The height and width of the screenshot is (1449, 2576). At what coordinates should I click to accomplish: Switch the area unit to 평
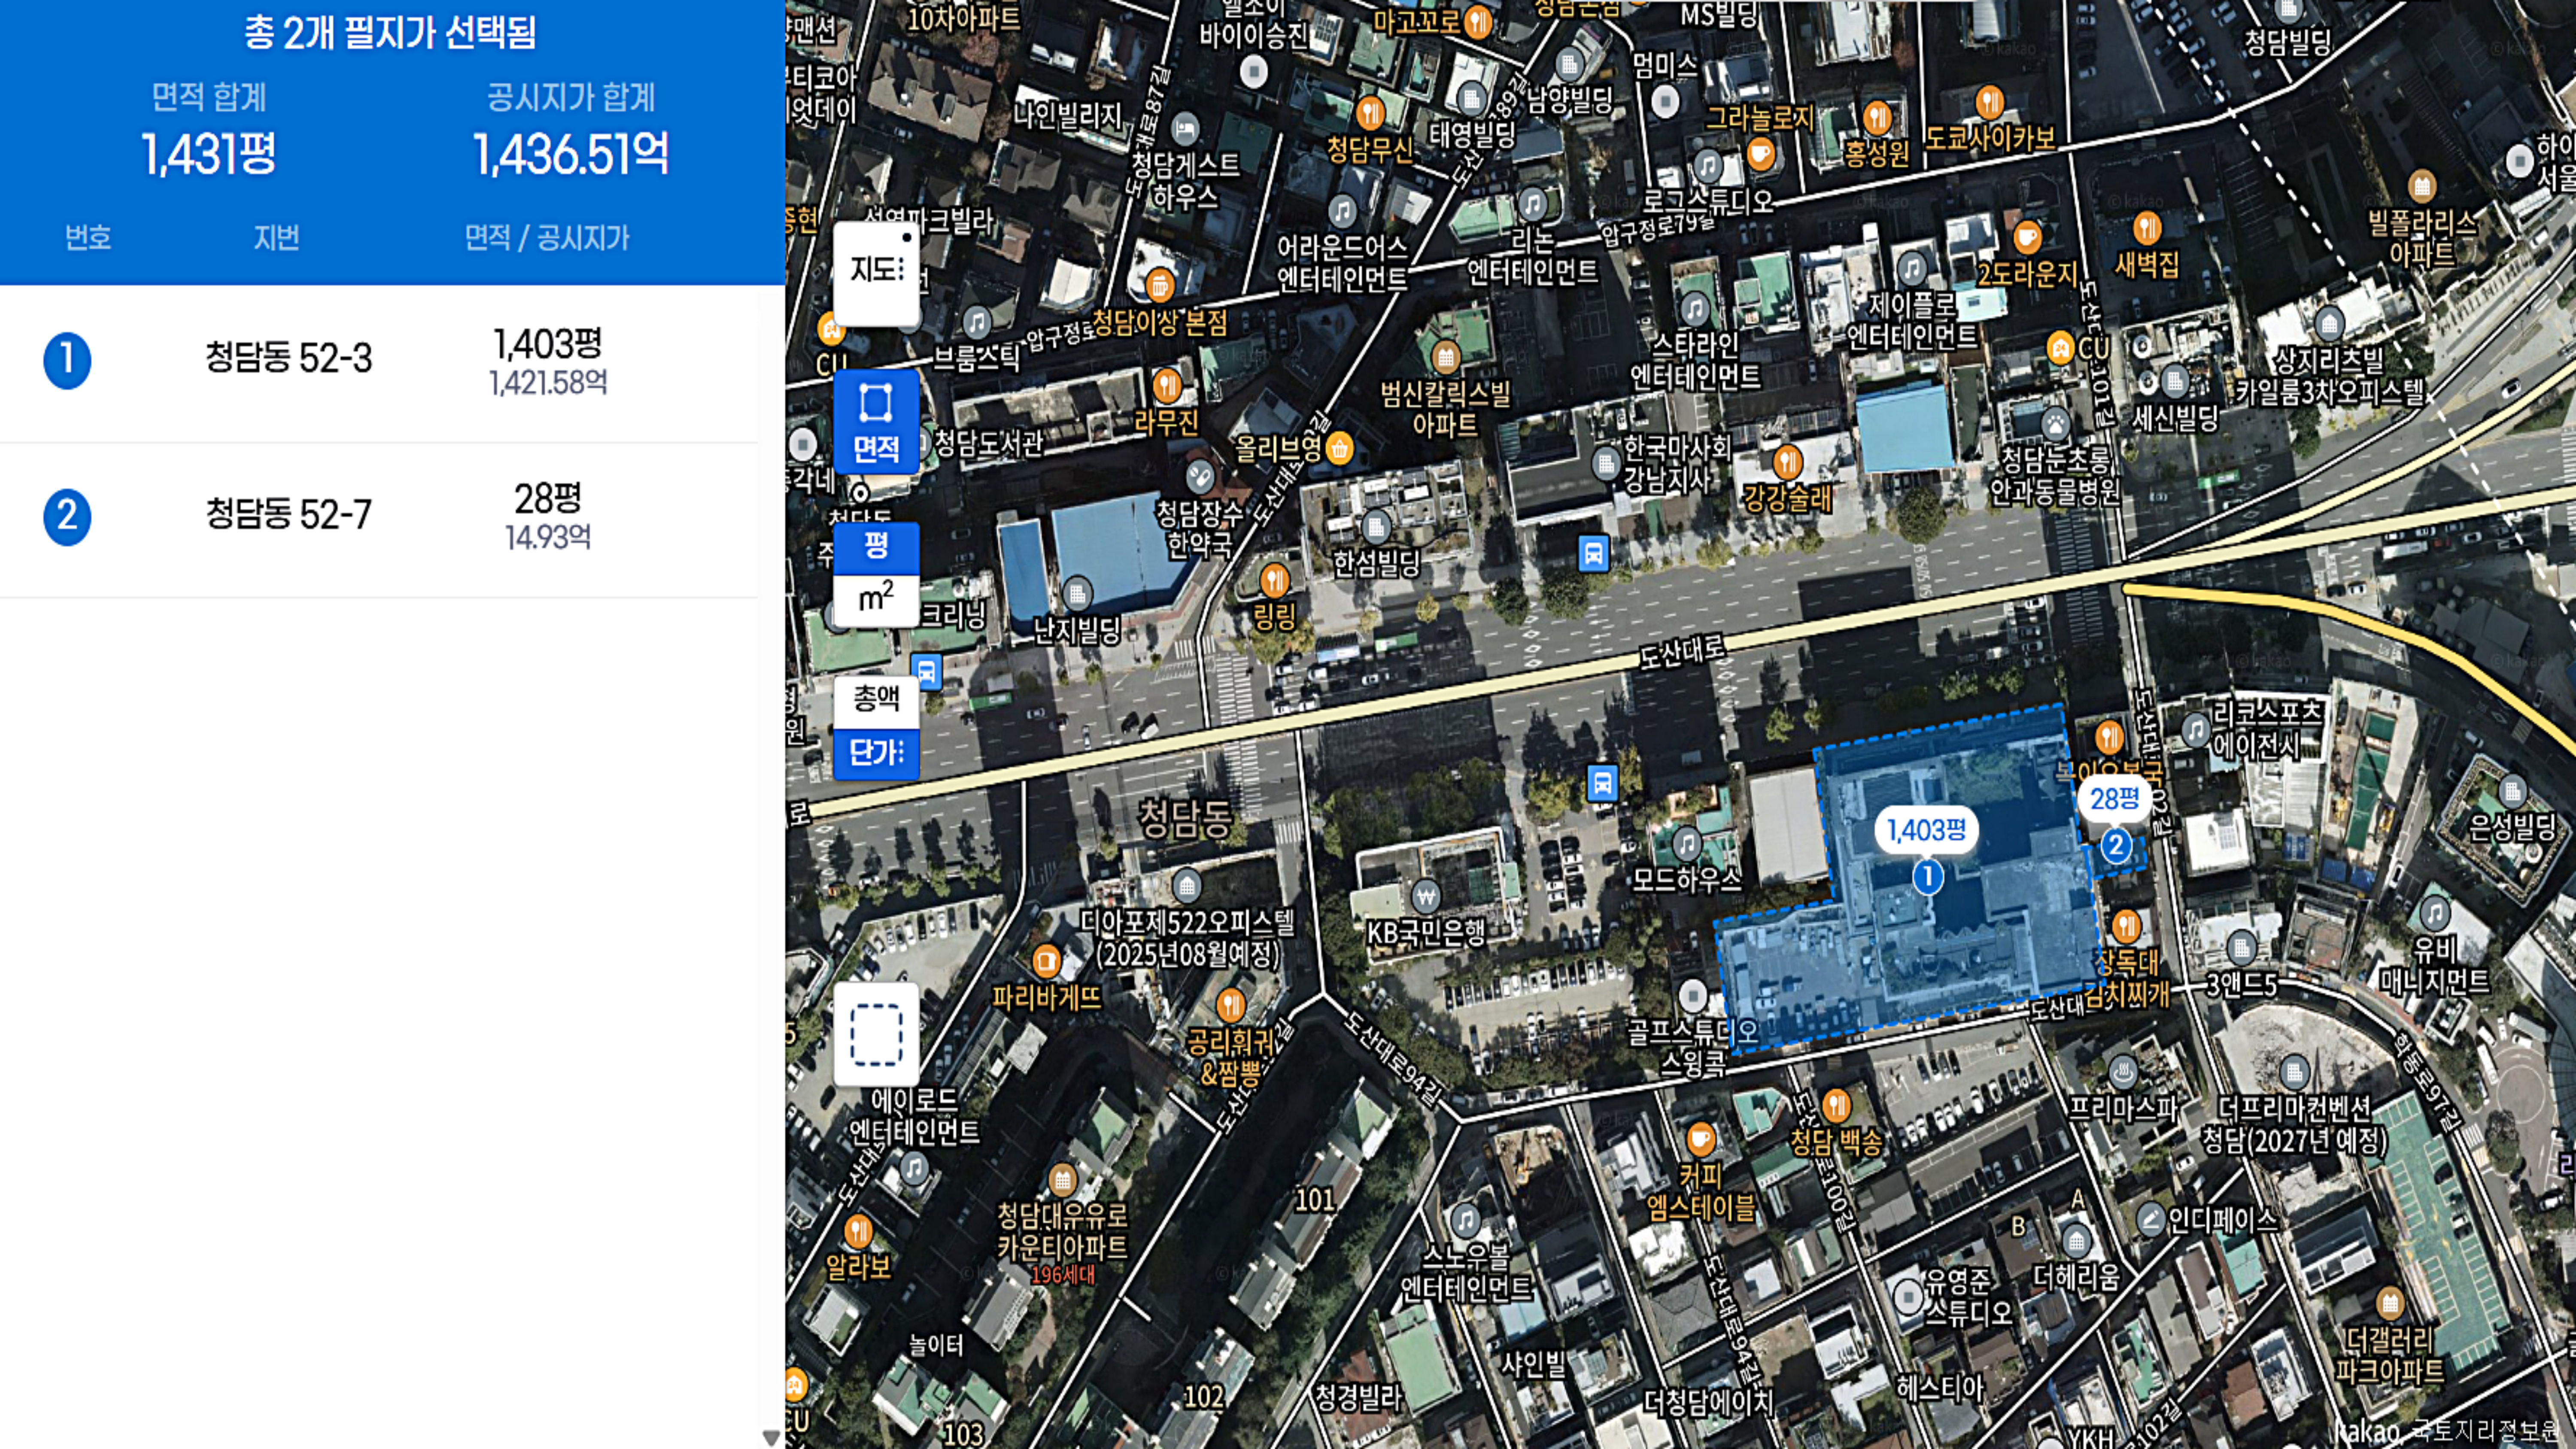876,547
